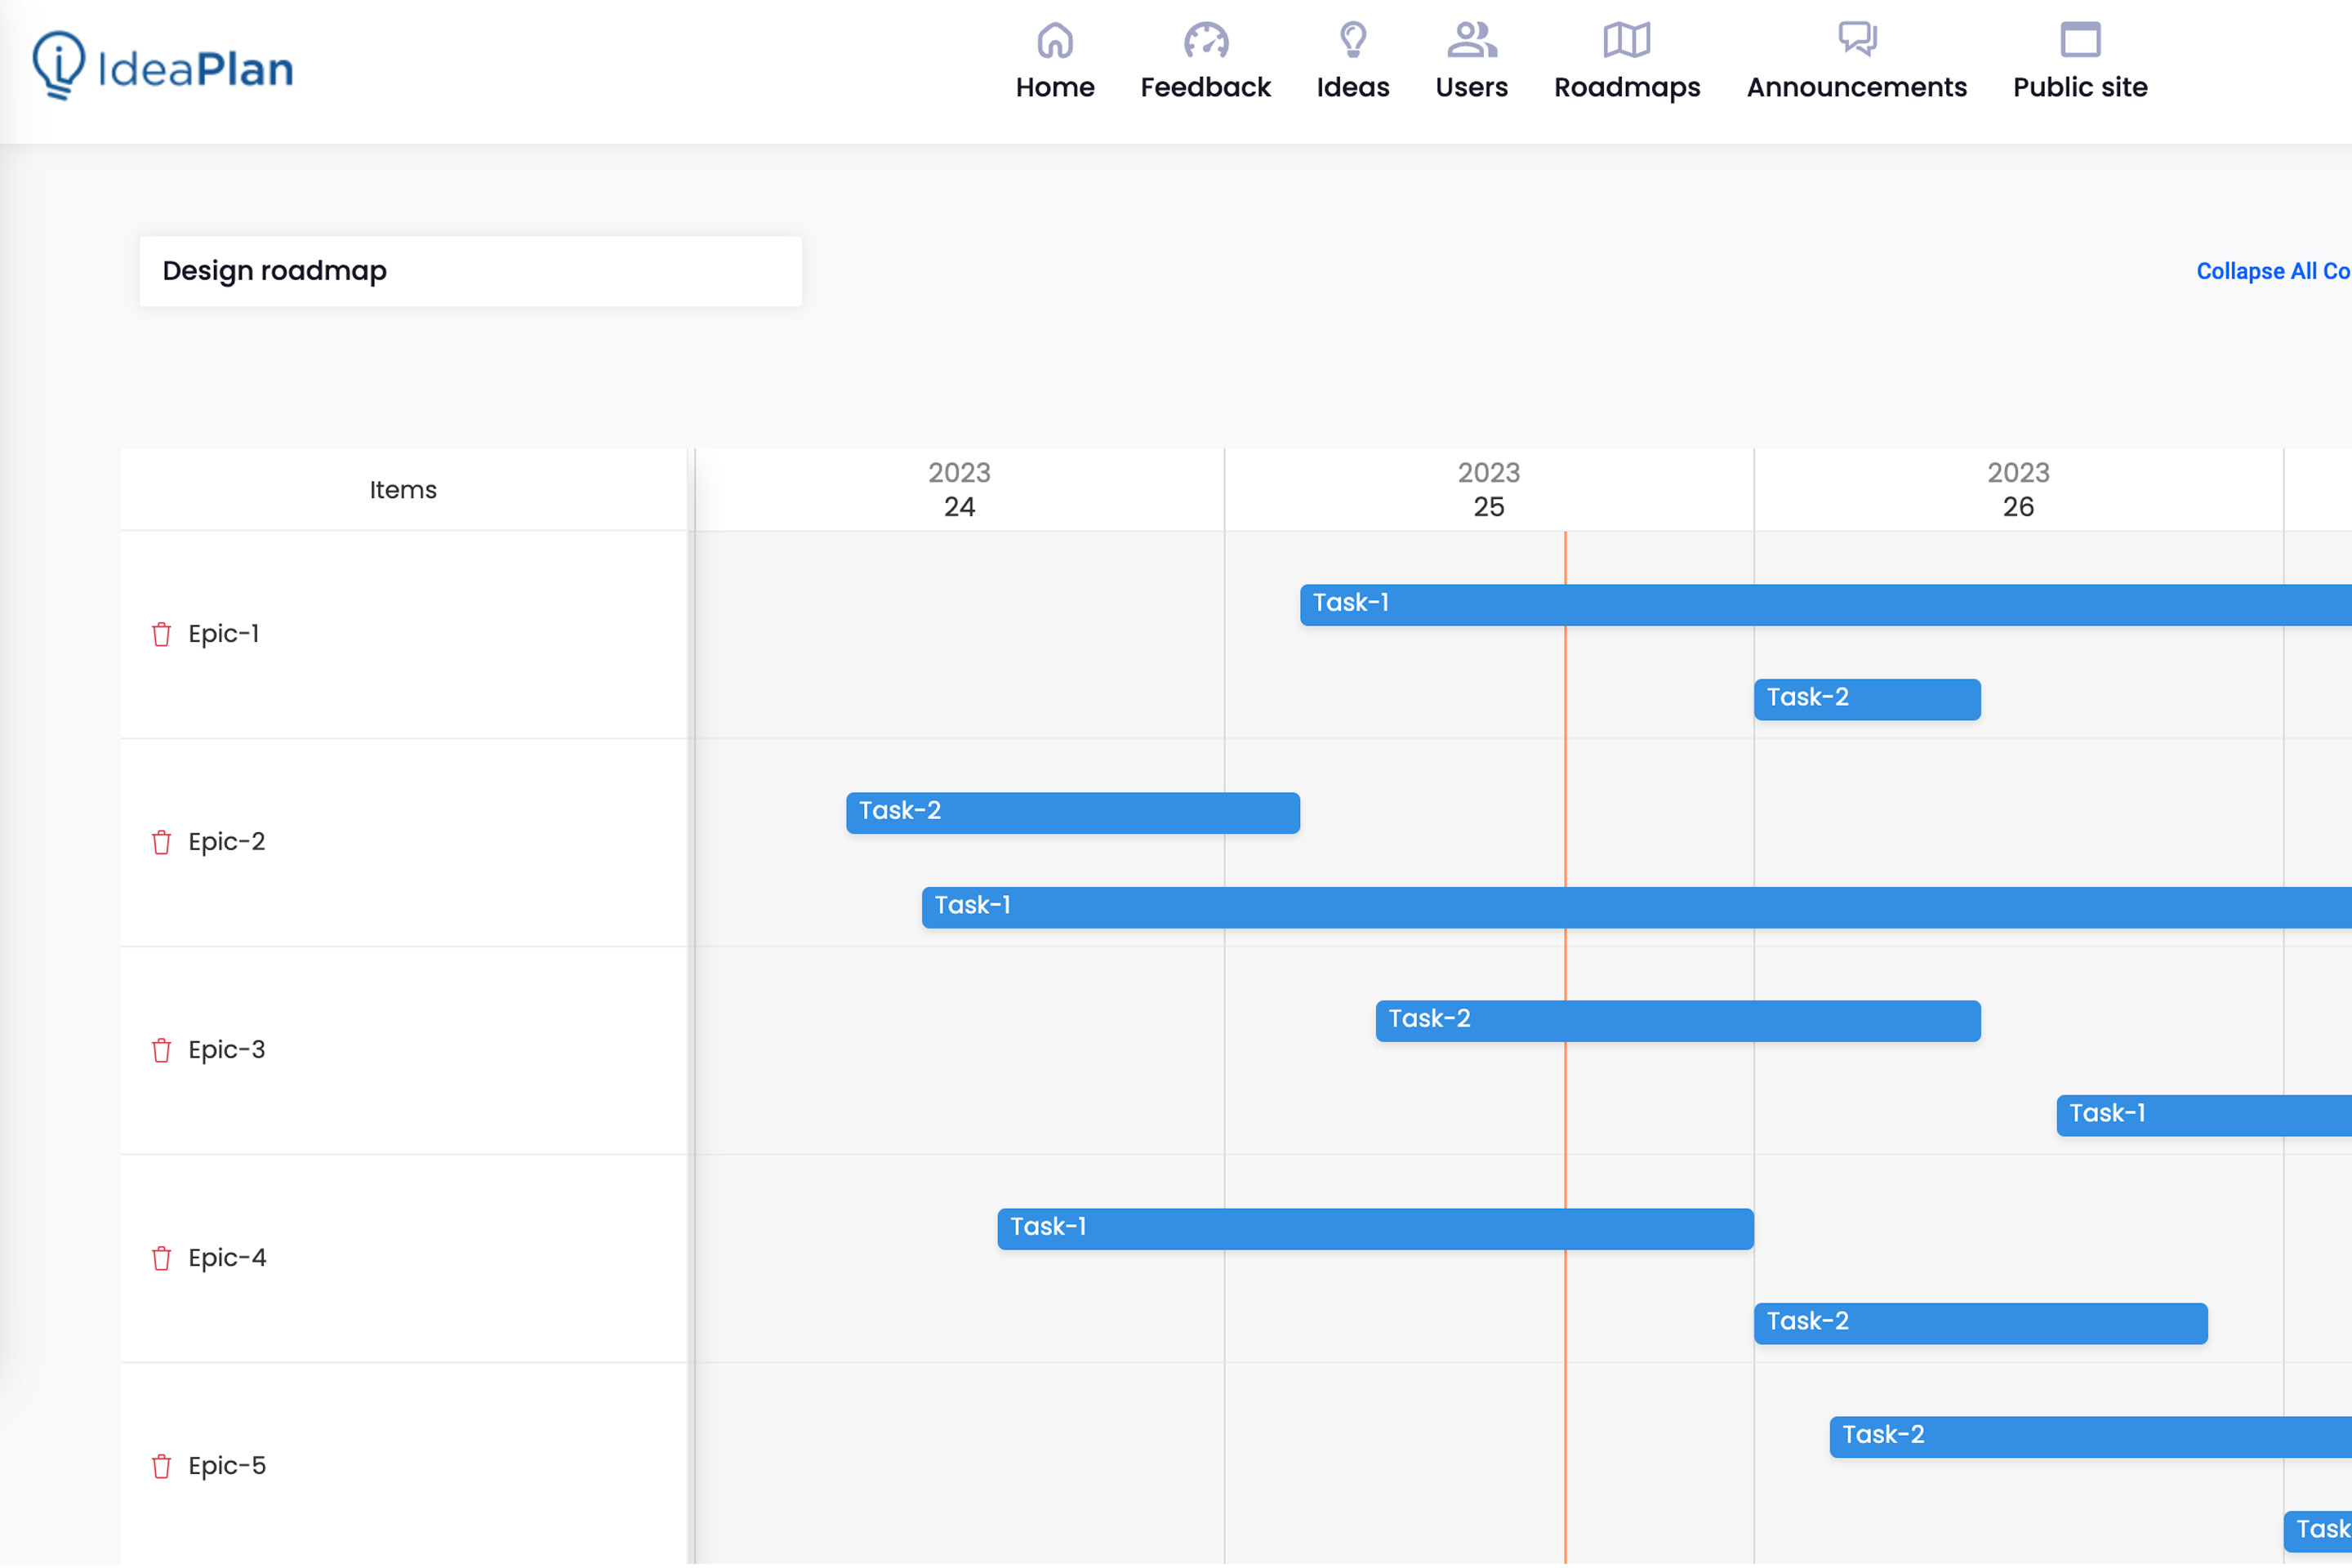Delete Epic-1 using its trash icon
Image resolution: width=2352 pixels, height=1568 pixels.
pyautogui.click(x=161, y=634)
